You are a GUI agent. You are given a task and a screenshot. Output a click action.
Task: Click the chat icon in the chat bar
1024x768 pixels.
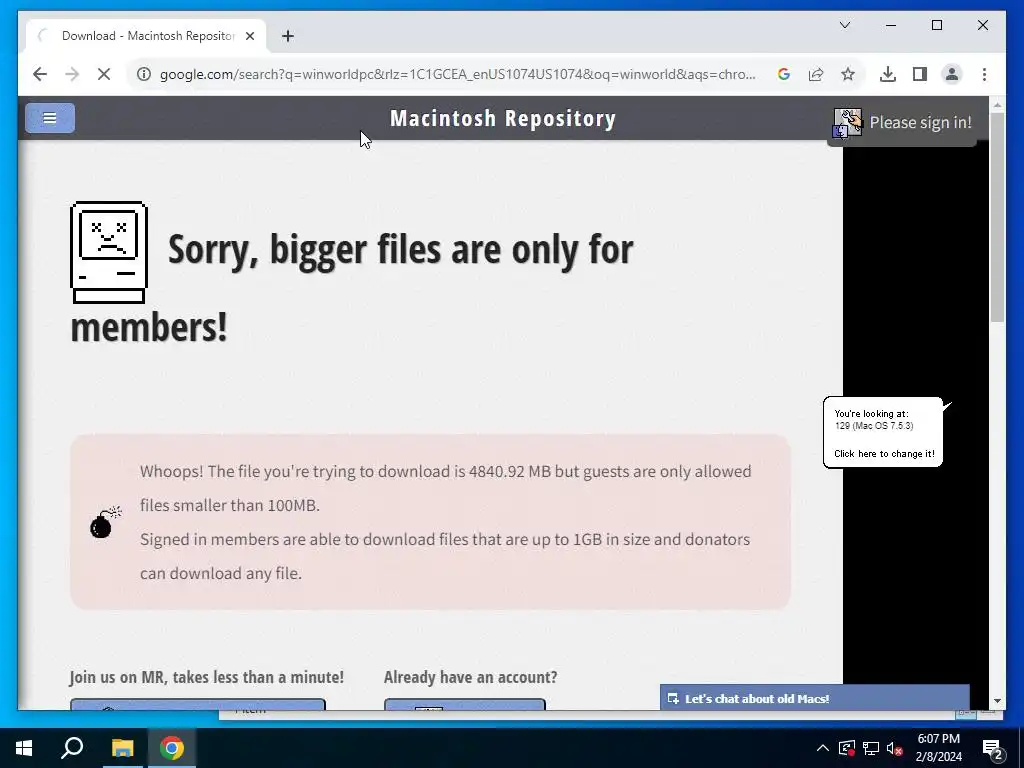[673, 699]
